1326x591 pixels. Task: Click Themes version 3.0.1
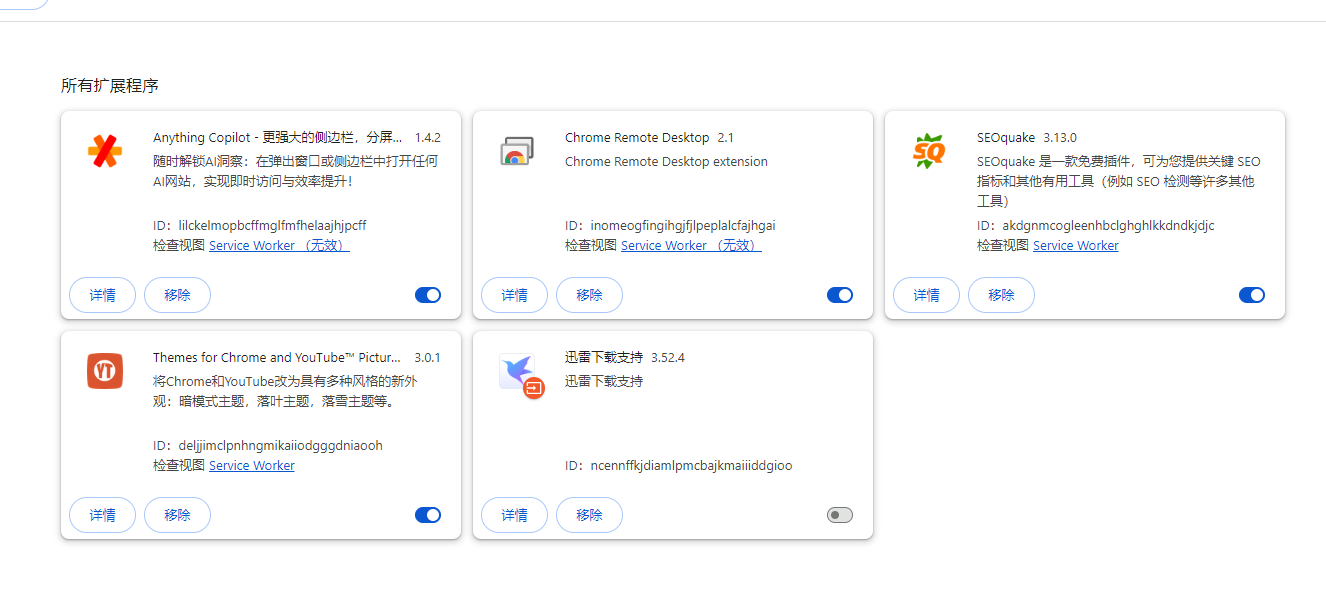[428, 358]
